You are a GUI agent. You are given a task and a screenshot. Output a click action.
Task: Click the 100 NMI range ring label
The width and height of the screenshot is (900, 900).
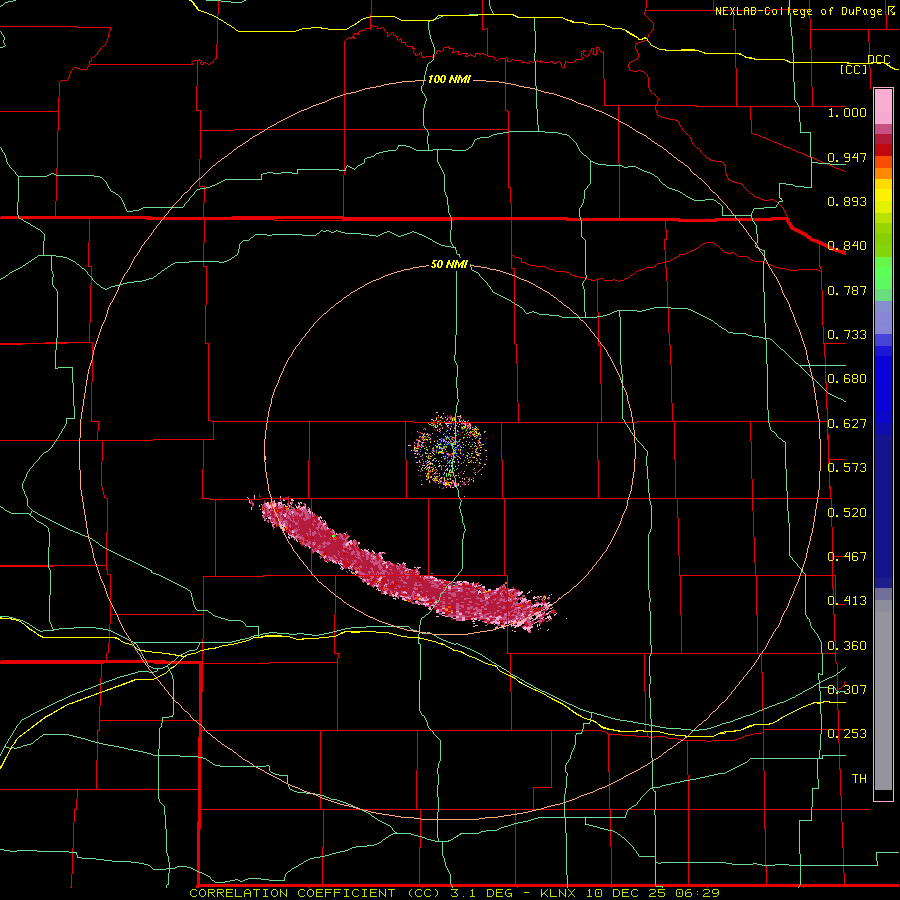point(449,79)
